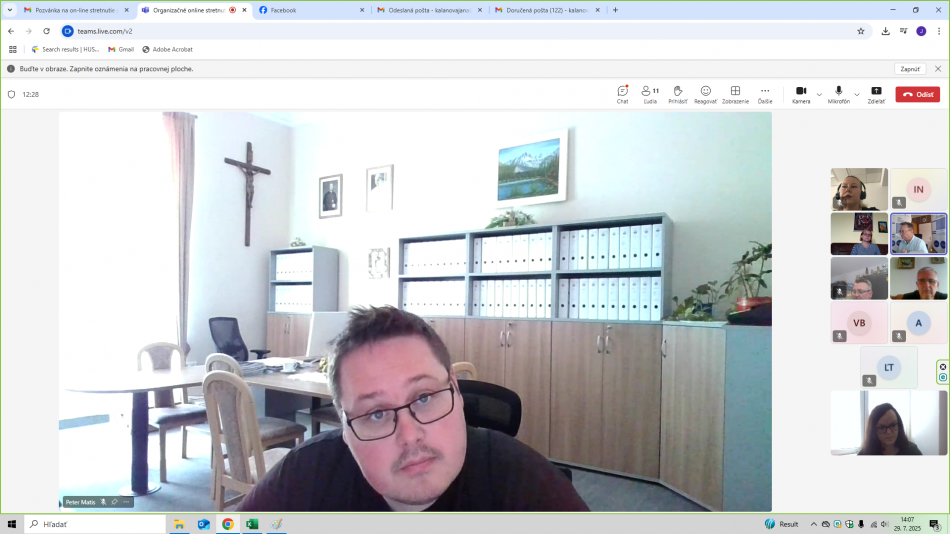Click the Chrome taskbar icon
The image size is (950, 534).
point(228,524)
